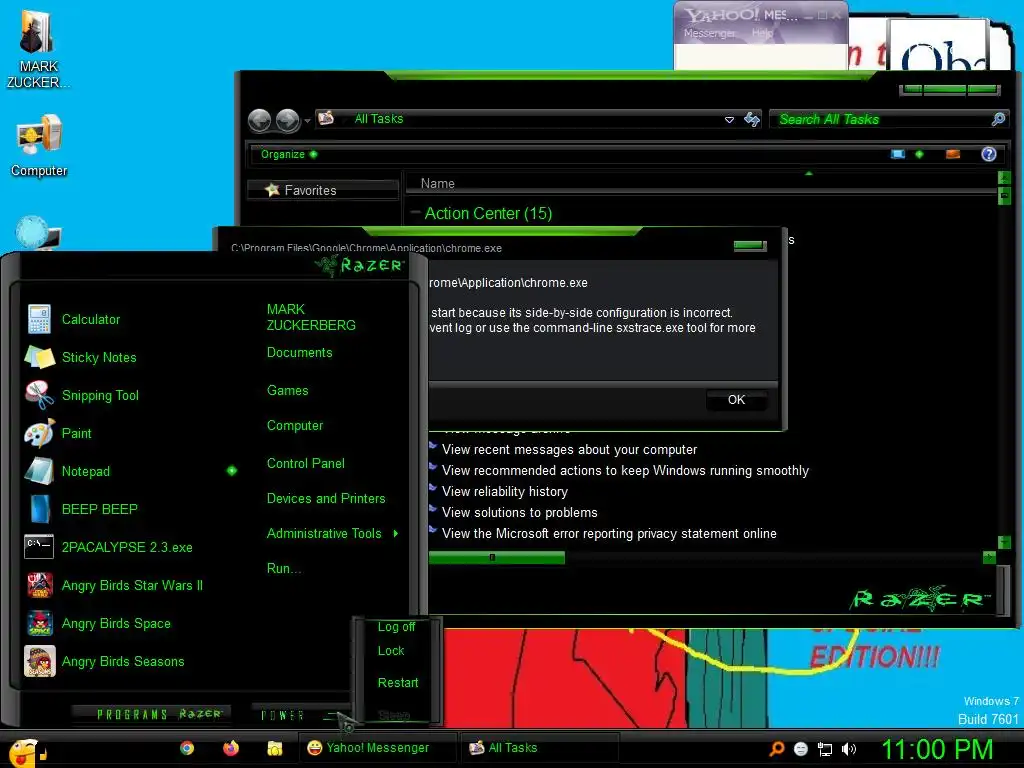Open file explorer taskbar icon
The image size is (1024, 768).
pos(274,748)
